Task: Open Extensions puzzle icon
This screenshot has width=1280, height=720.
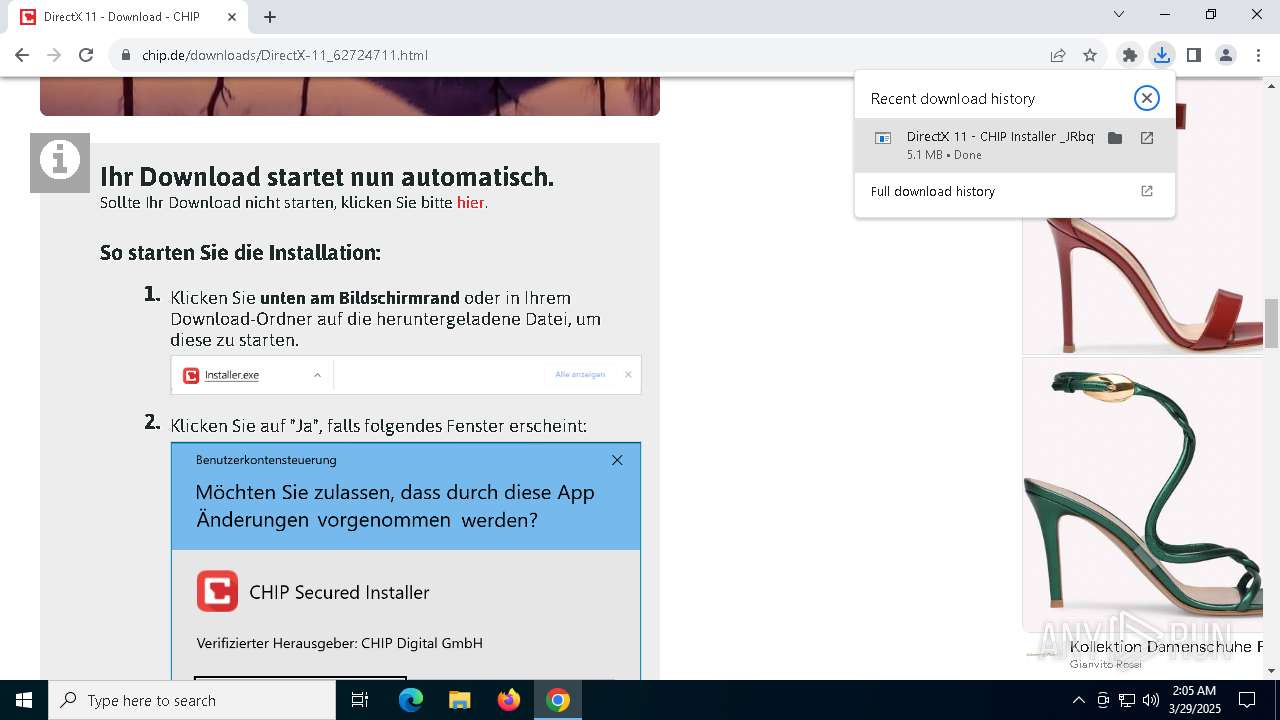Action: 1130,55
